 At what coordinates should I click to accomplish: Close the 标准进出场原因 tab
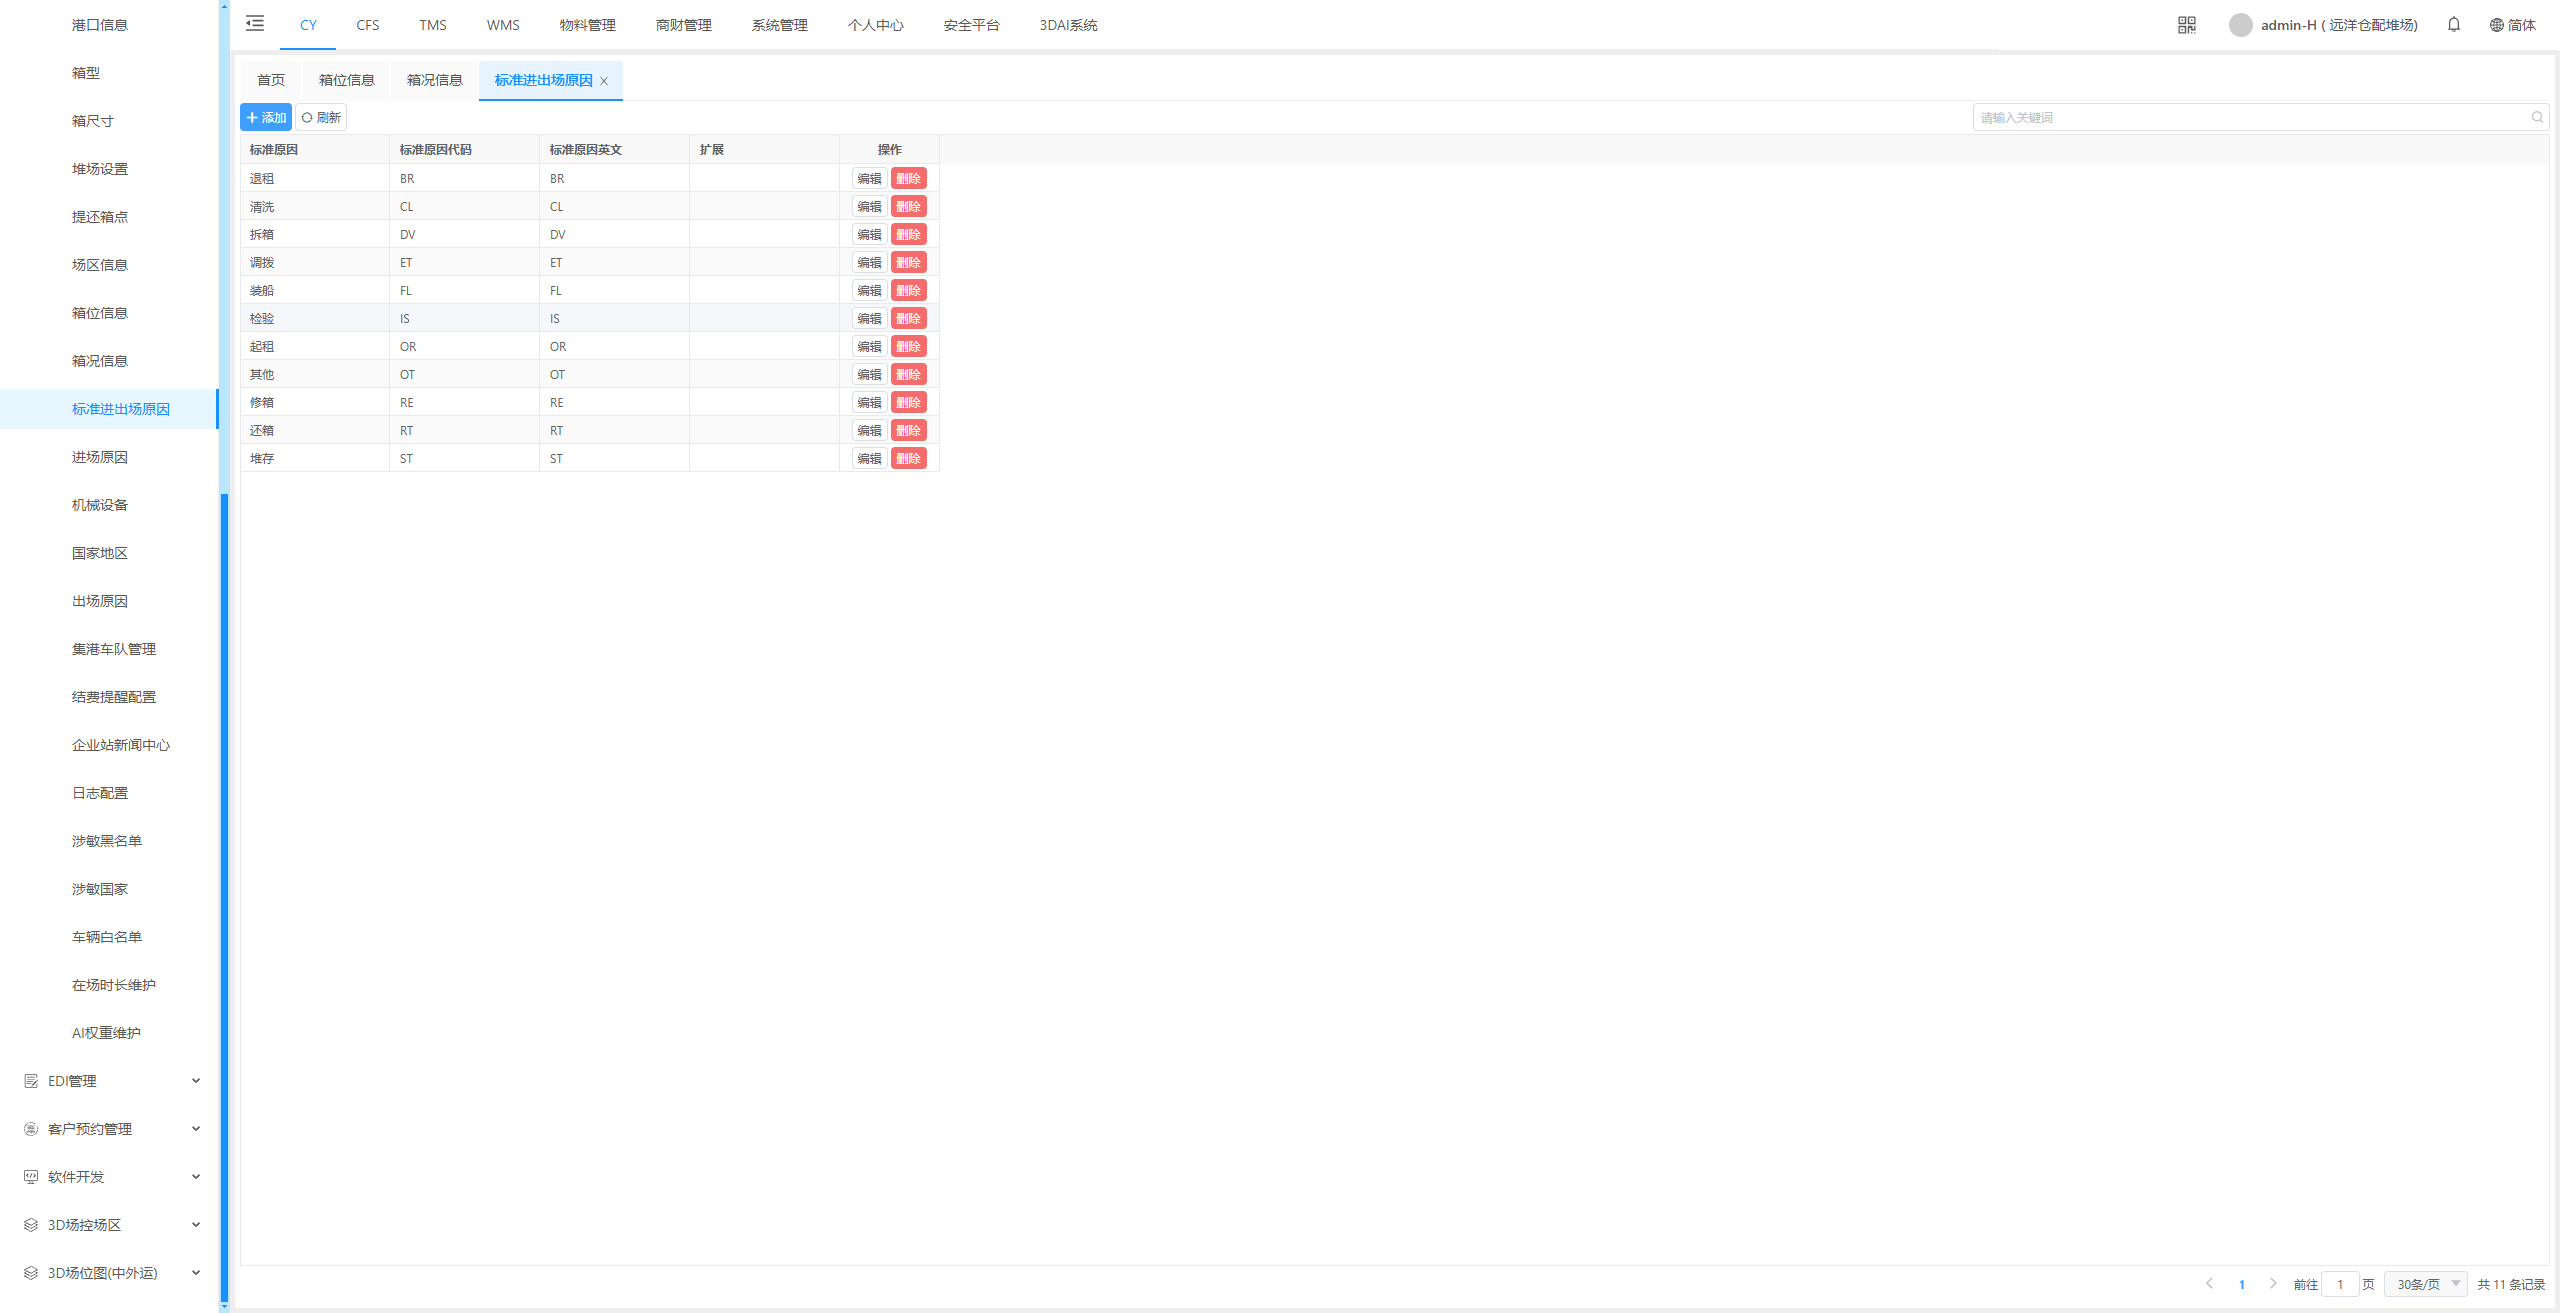pos(604,81)
